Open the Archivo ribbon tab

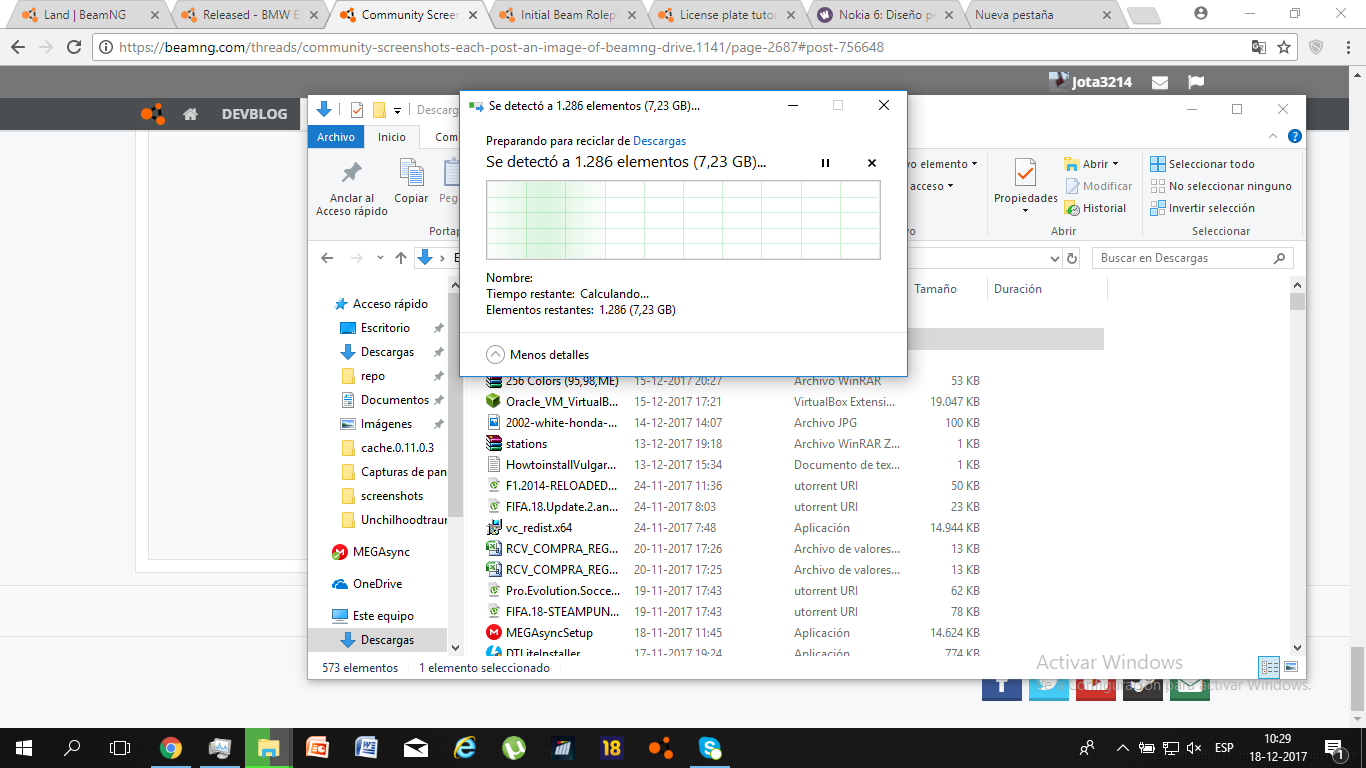(x=336, y=137)
